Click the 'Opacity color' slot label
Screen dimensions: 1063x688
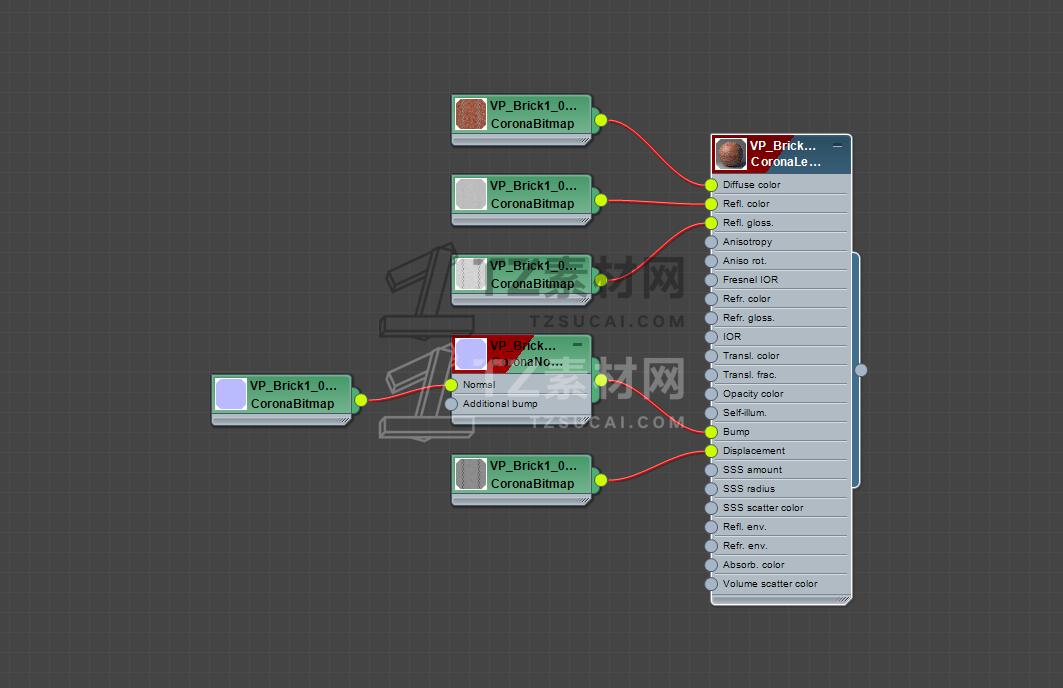click(x=753, y=394)
